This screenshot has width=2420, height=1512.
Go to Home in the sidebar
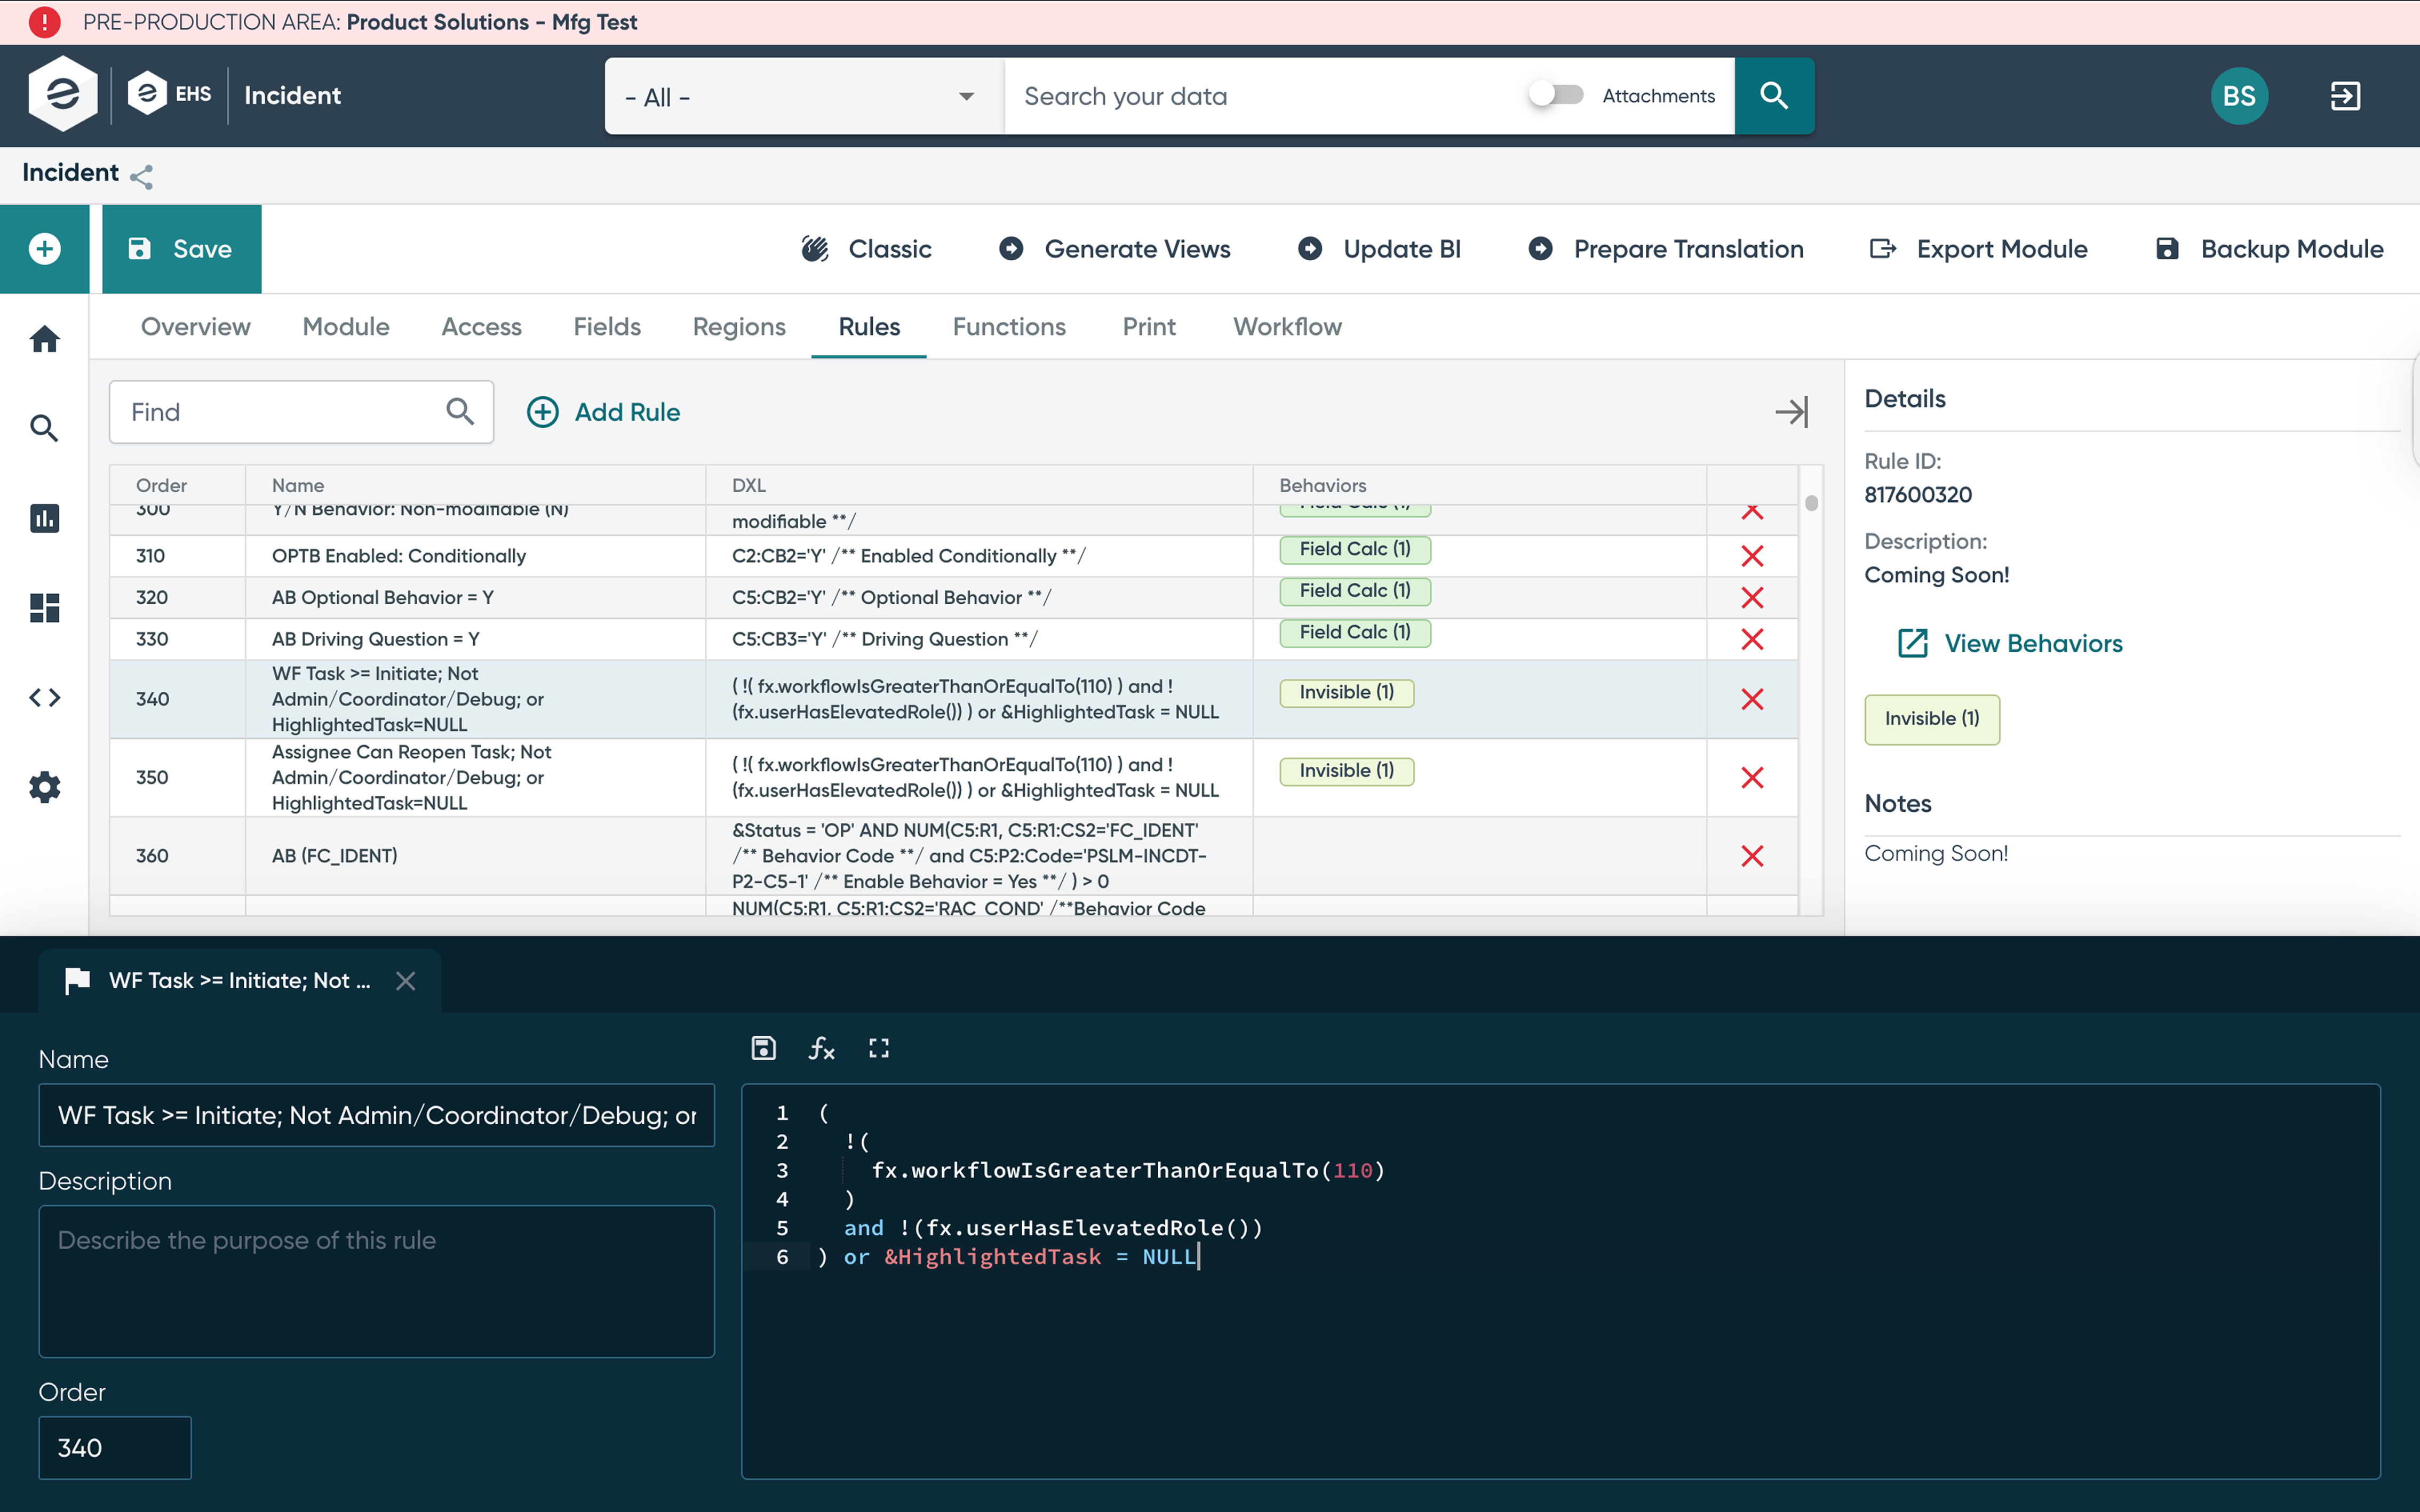tap(44, 339)
